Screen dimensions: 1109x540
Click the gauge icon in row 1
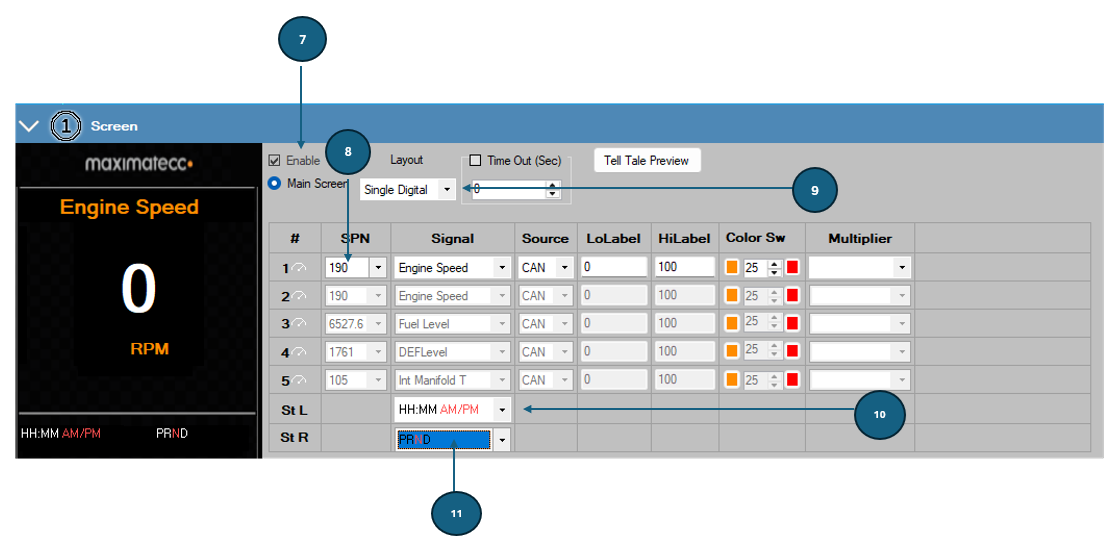click(299, 268)
